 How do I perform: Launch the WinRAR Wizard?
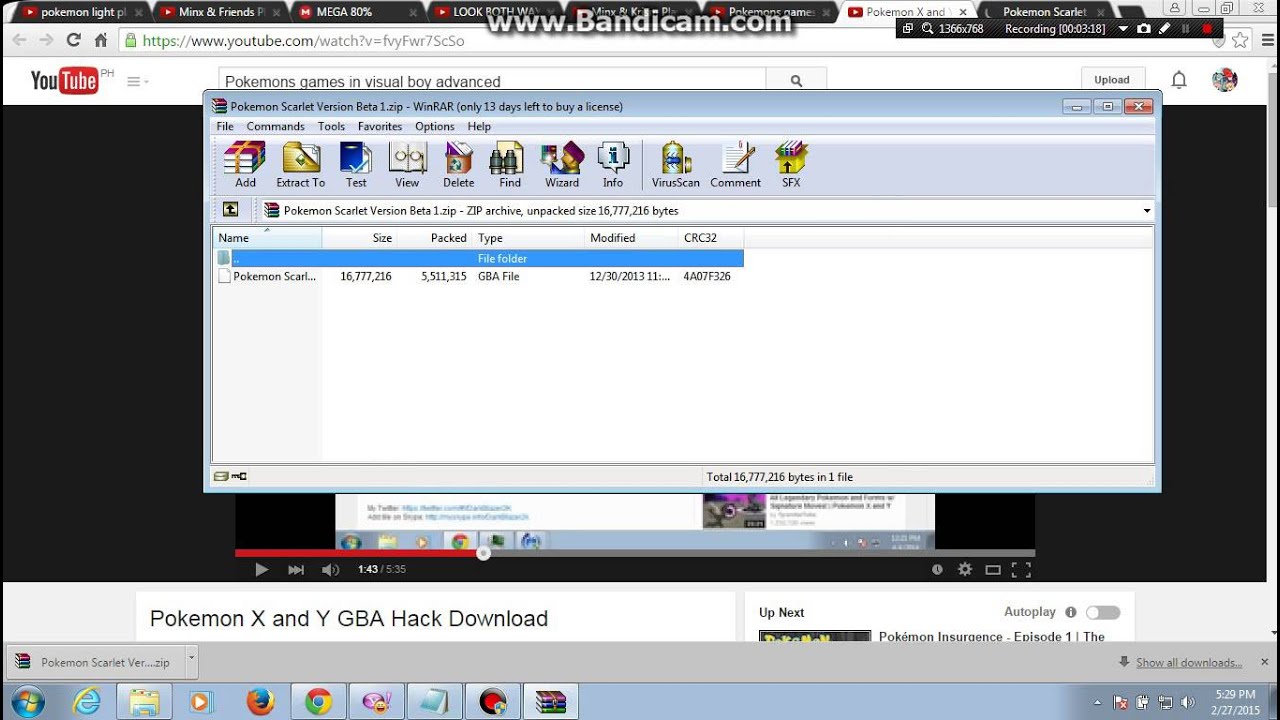point(562,165)
